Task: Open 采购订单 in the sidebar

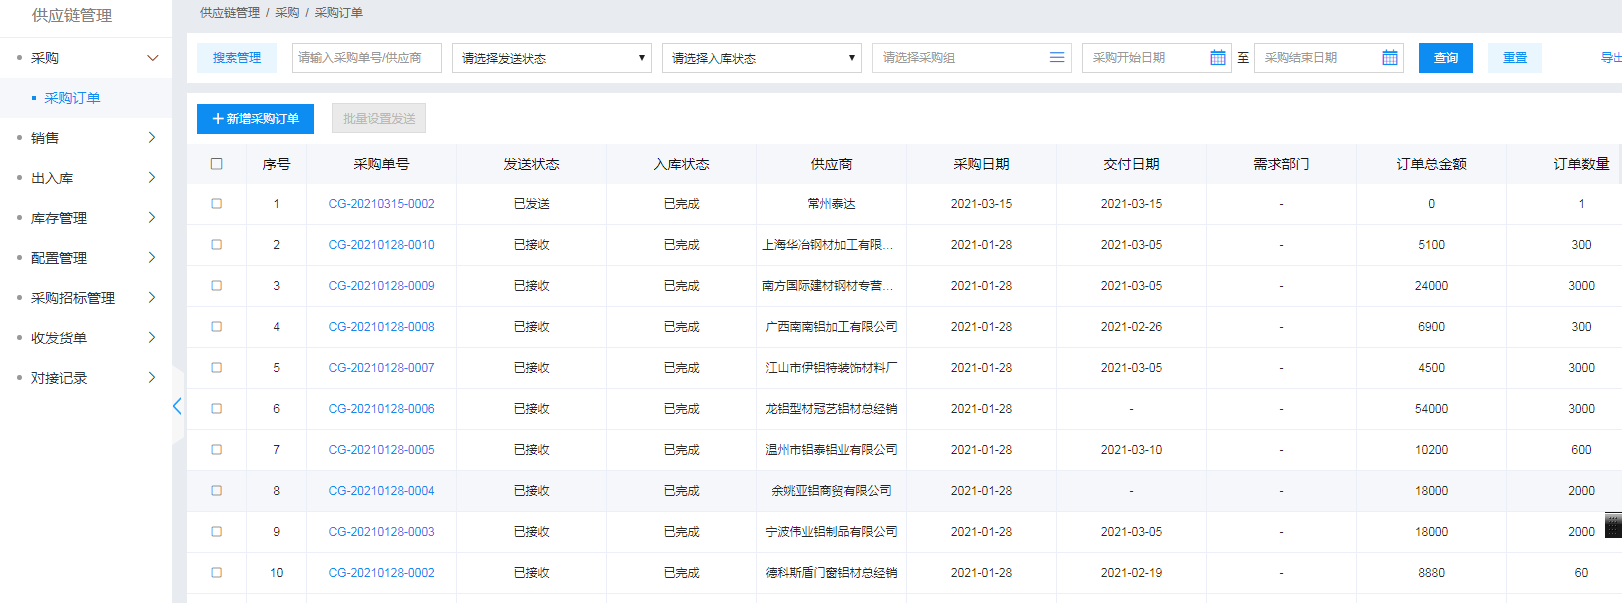Action: pyautogui.click(x=72, y=98)
